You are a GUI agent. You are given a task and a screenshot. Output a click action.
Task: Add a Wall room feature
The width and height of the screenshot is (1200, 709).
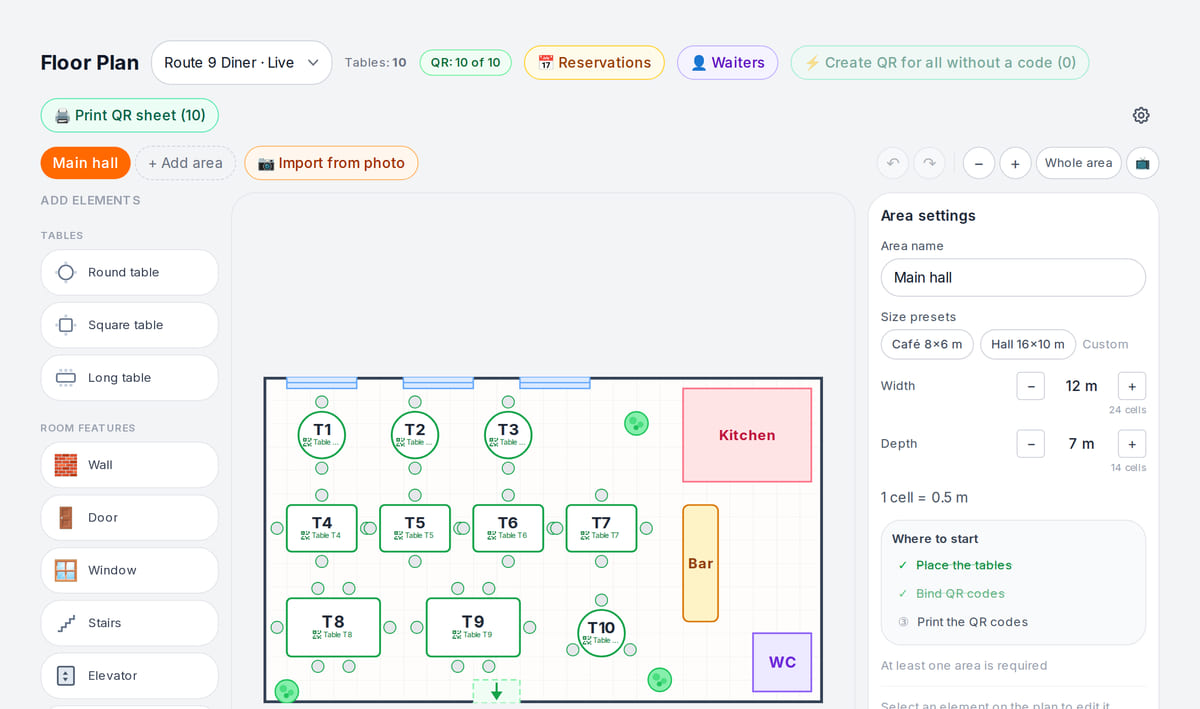pyautogui.click(x=130, y=465)
